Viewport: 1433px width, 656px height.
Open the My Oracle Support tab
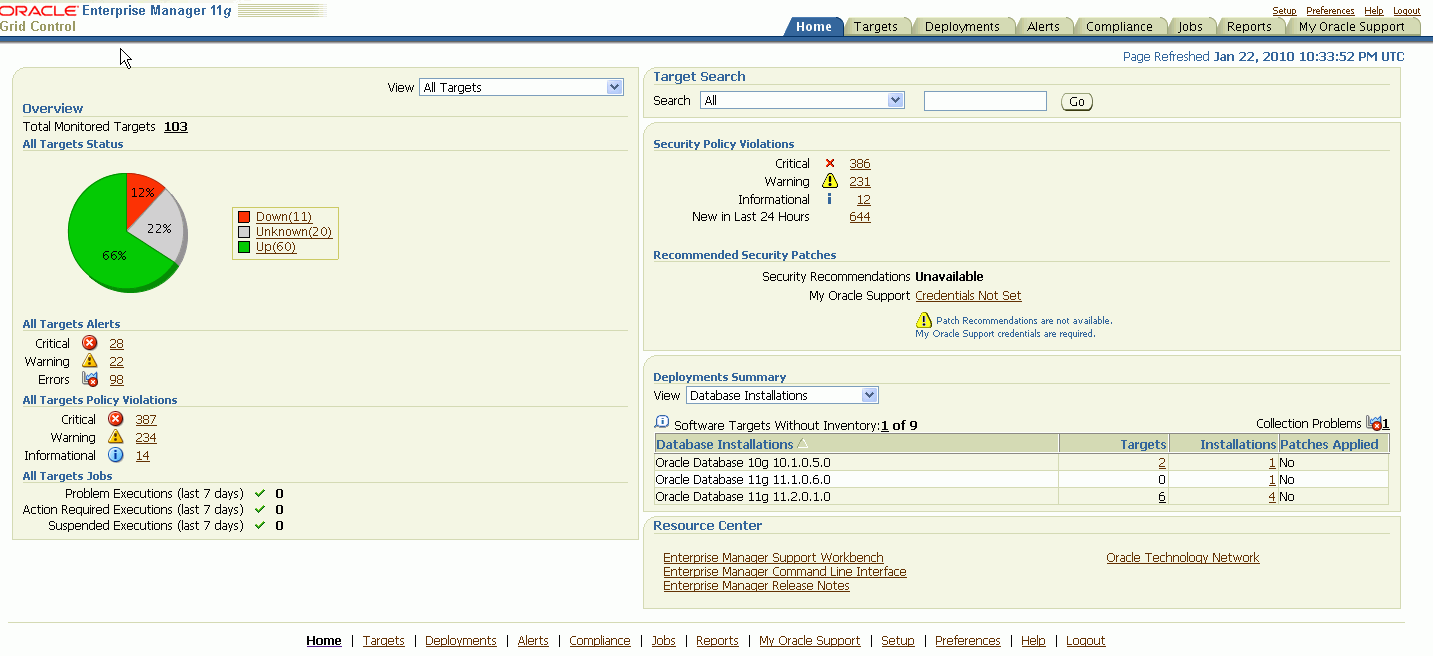[1352, 27]
